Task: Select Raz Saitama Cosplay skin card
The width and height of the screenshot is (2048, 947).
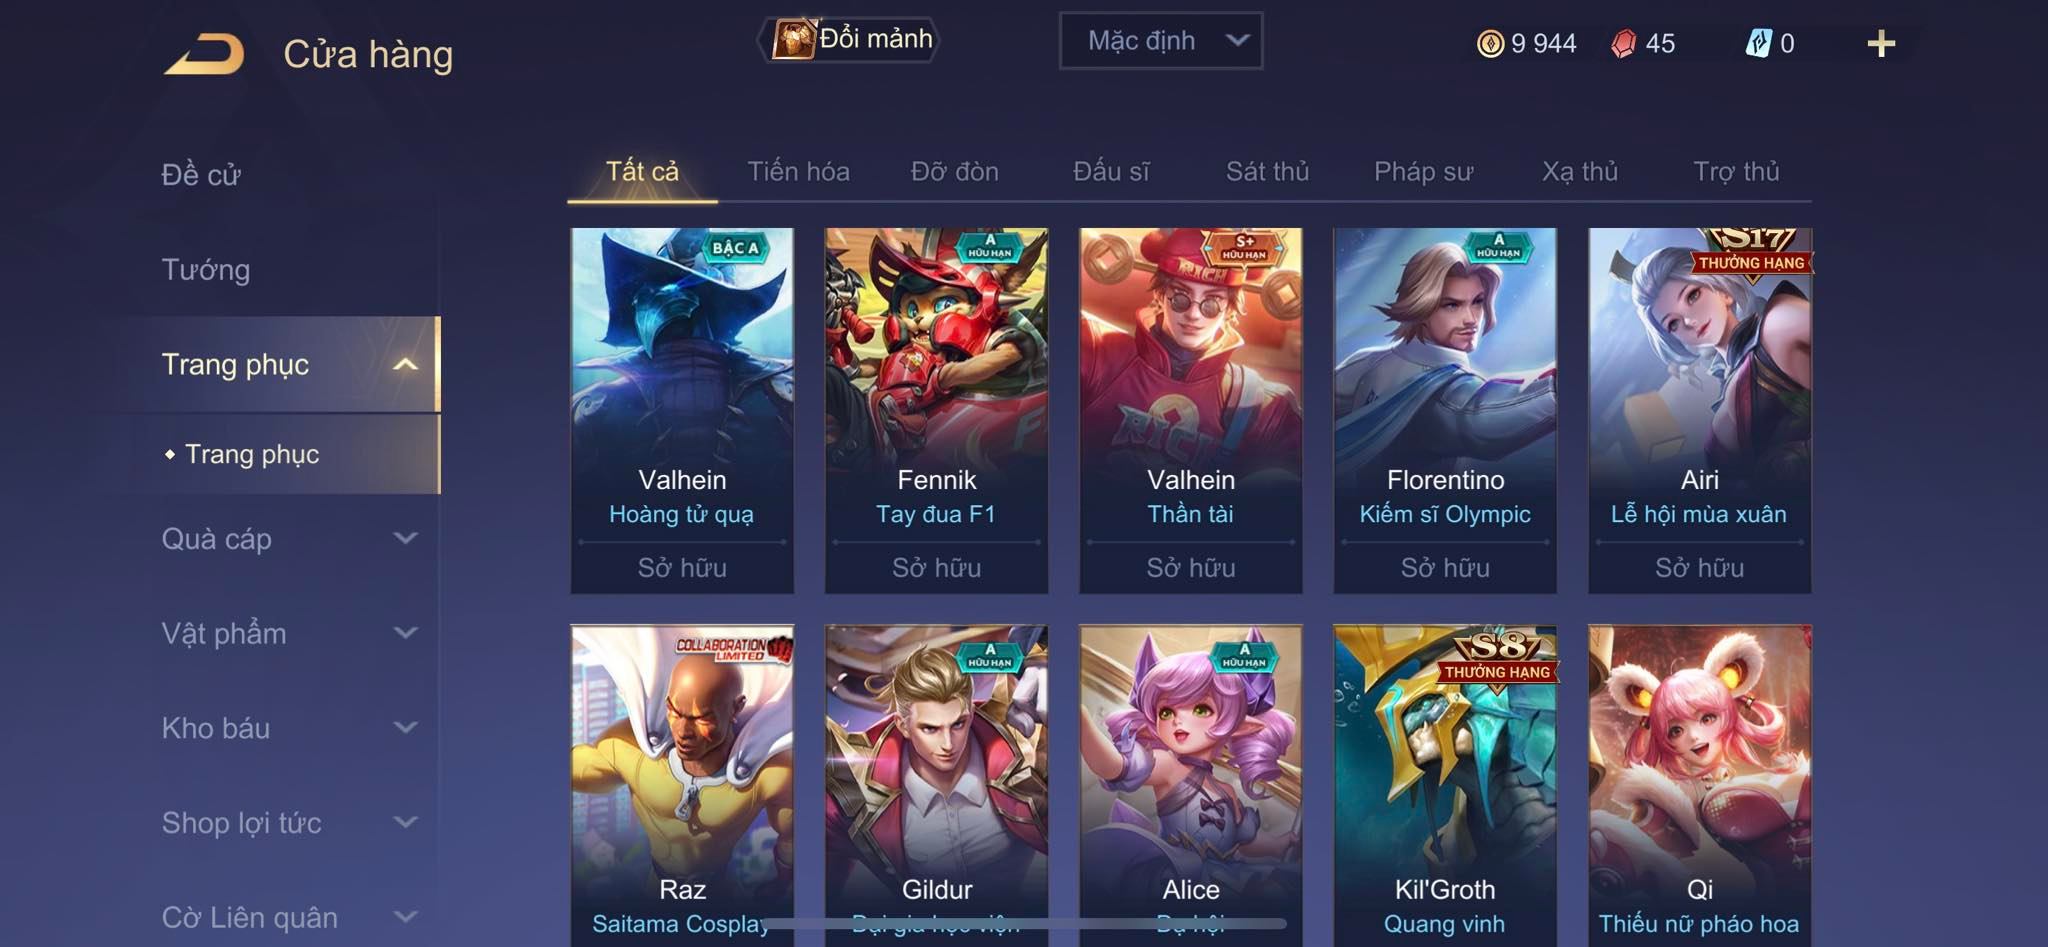Action: 682,785
